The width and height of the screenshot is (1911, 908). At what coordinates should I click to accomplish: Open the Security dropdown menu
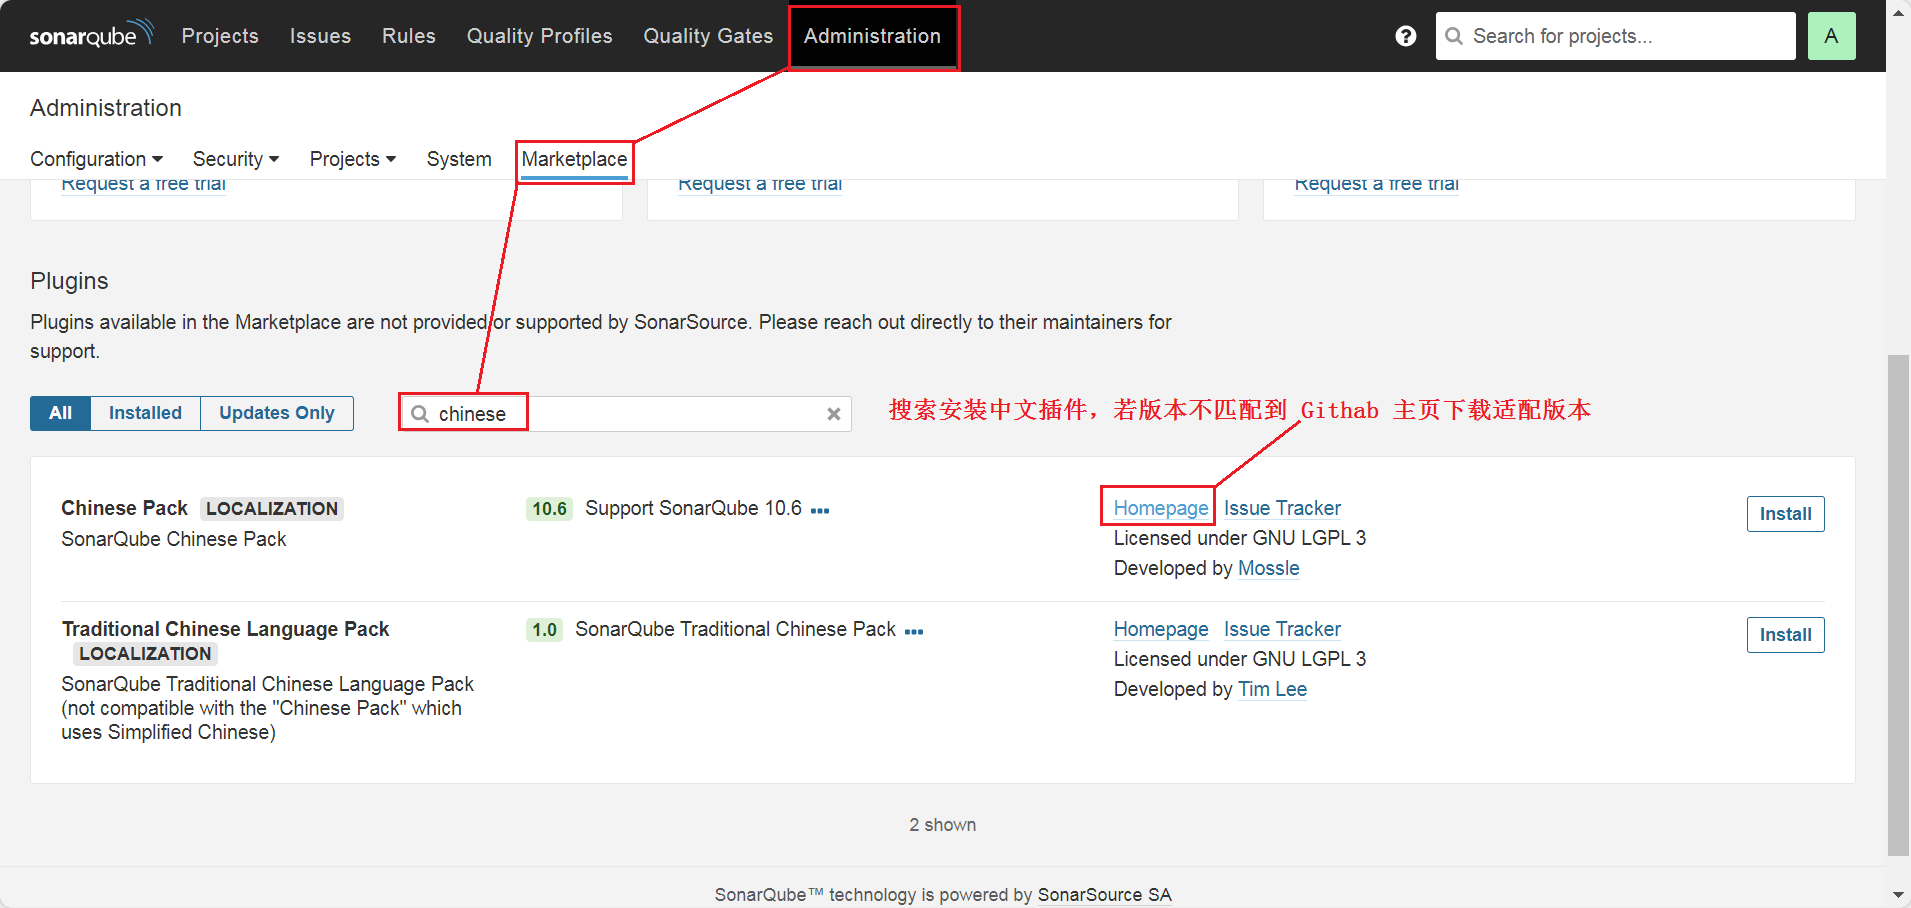pyautogui.click(x=236, y=159)
